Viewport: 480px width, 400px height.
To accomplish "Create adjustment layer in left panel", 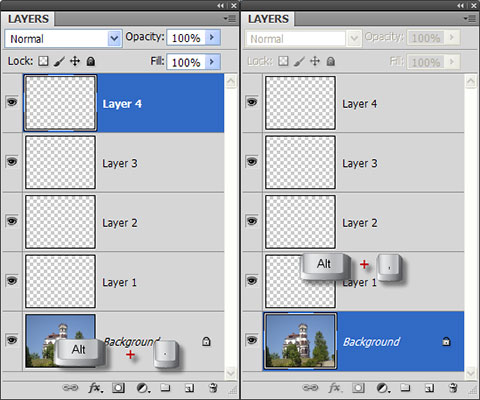I will coord(143,388).
